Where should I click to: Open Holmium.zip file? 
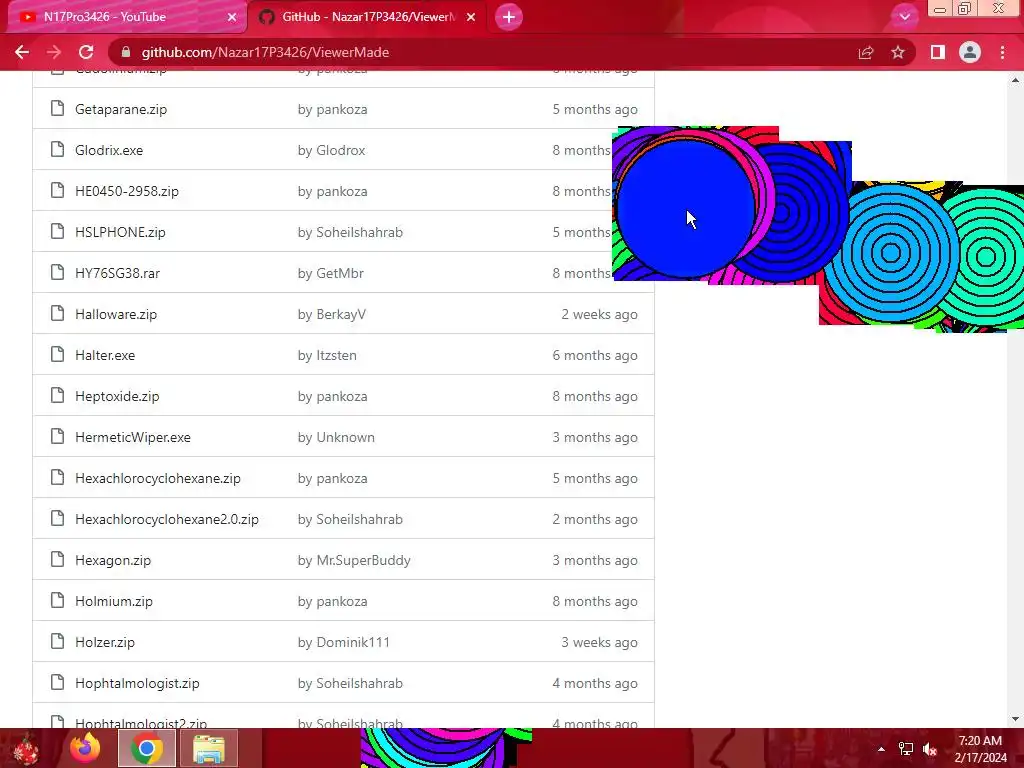[x=114, y=601]
